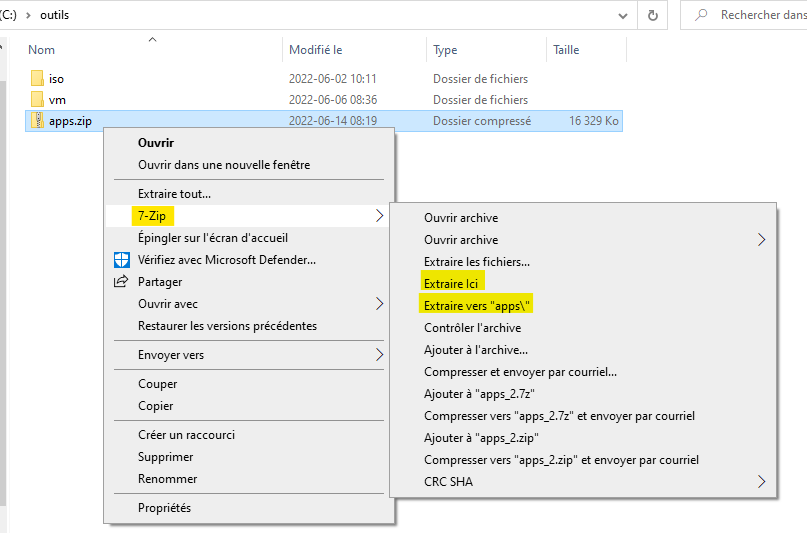807x533 pixels.
Task: Click the search magnifier icon
Action: point(702,15)
